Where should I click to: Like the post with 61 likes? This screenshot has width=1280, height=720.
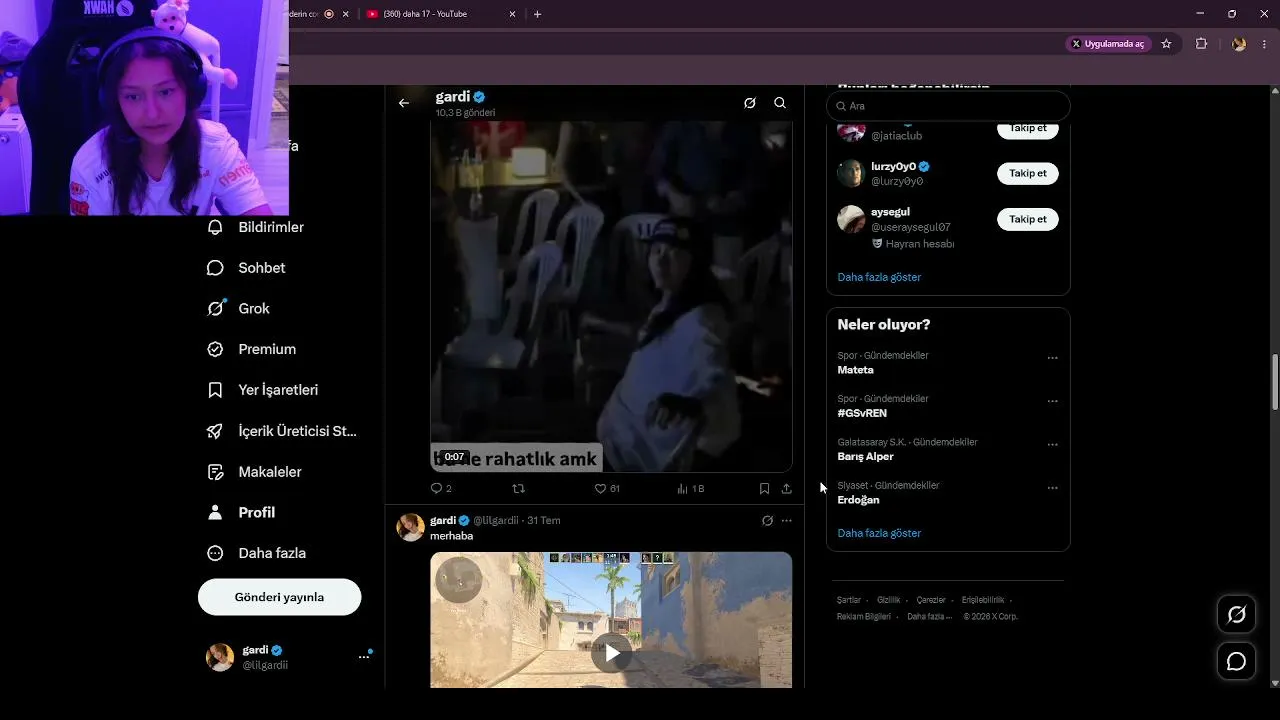click(607, 489)
